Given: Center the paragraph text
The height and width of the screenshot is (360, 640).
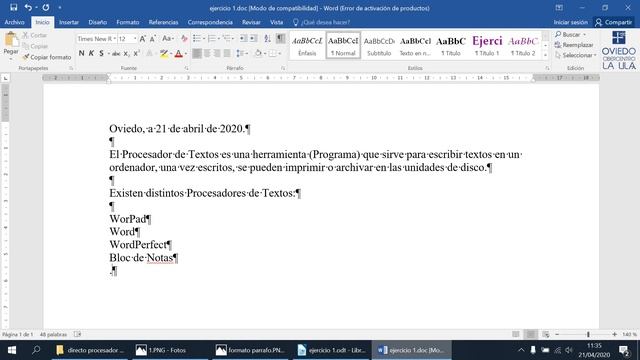Looking at the screenshot, I should (207, 53).
